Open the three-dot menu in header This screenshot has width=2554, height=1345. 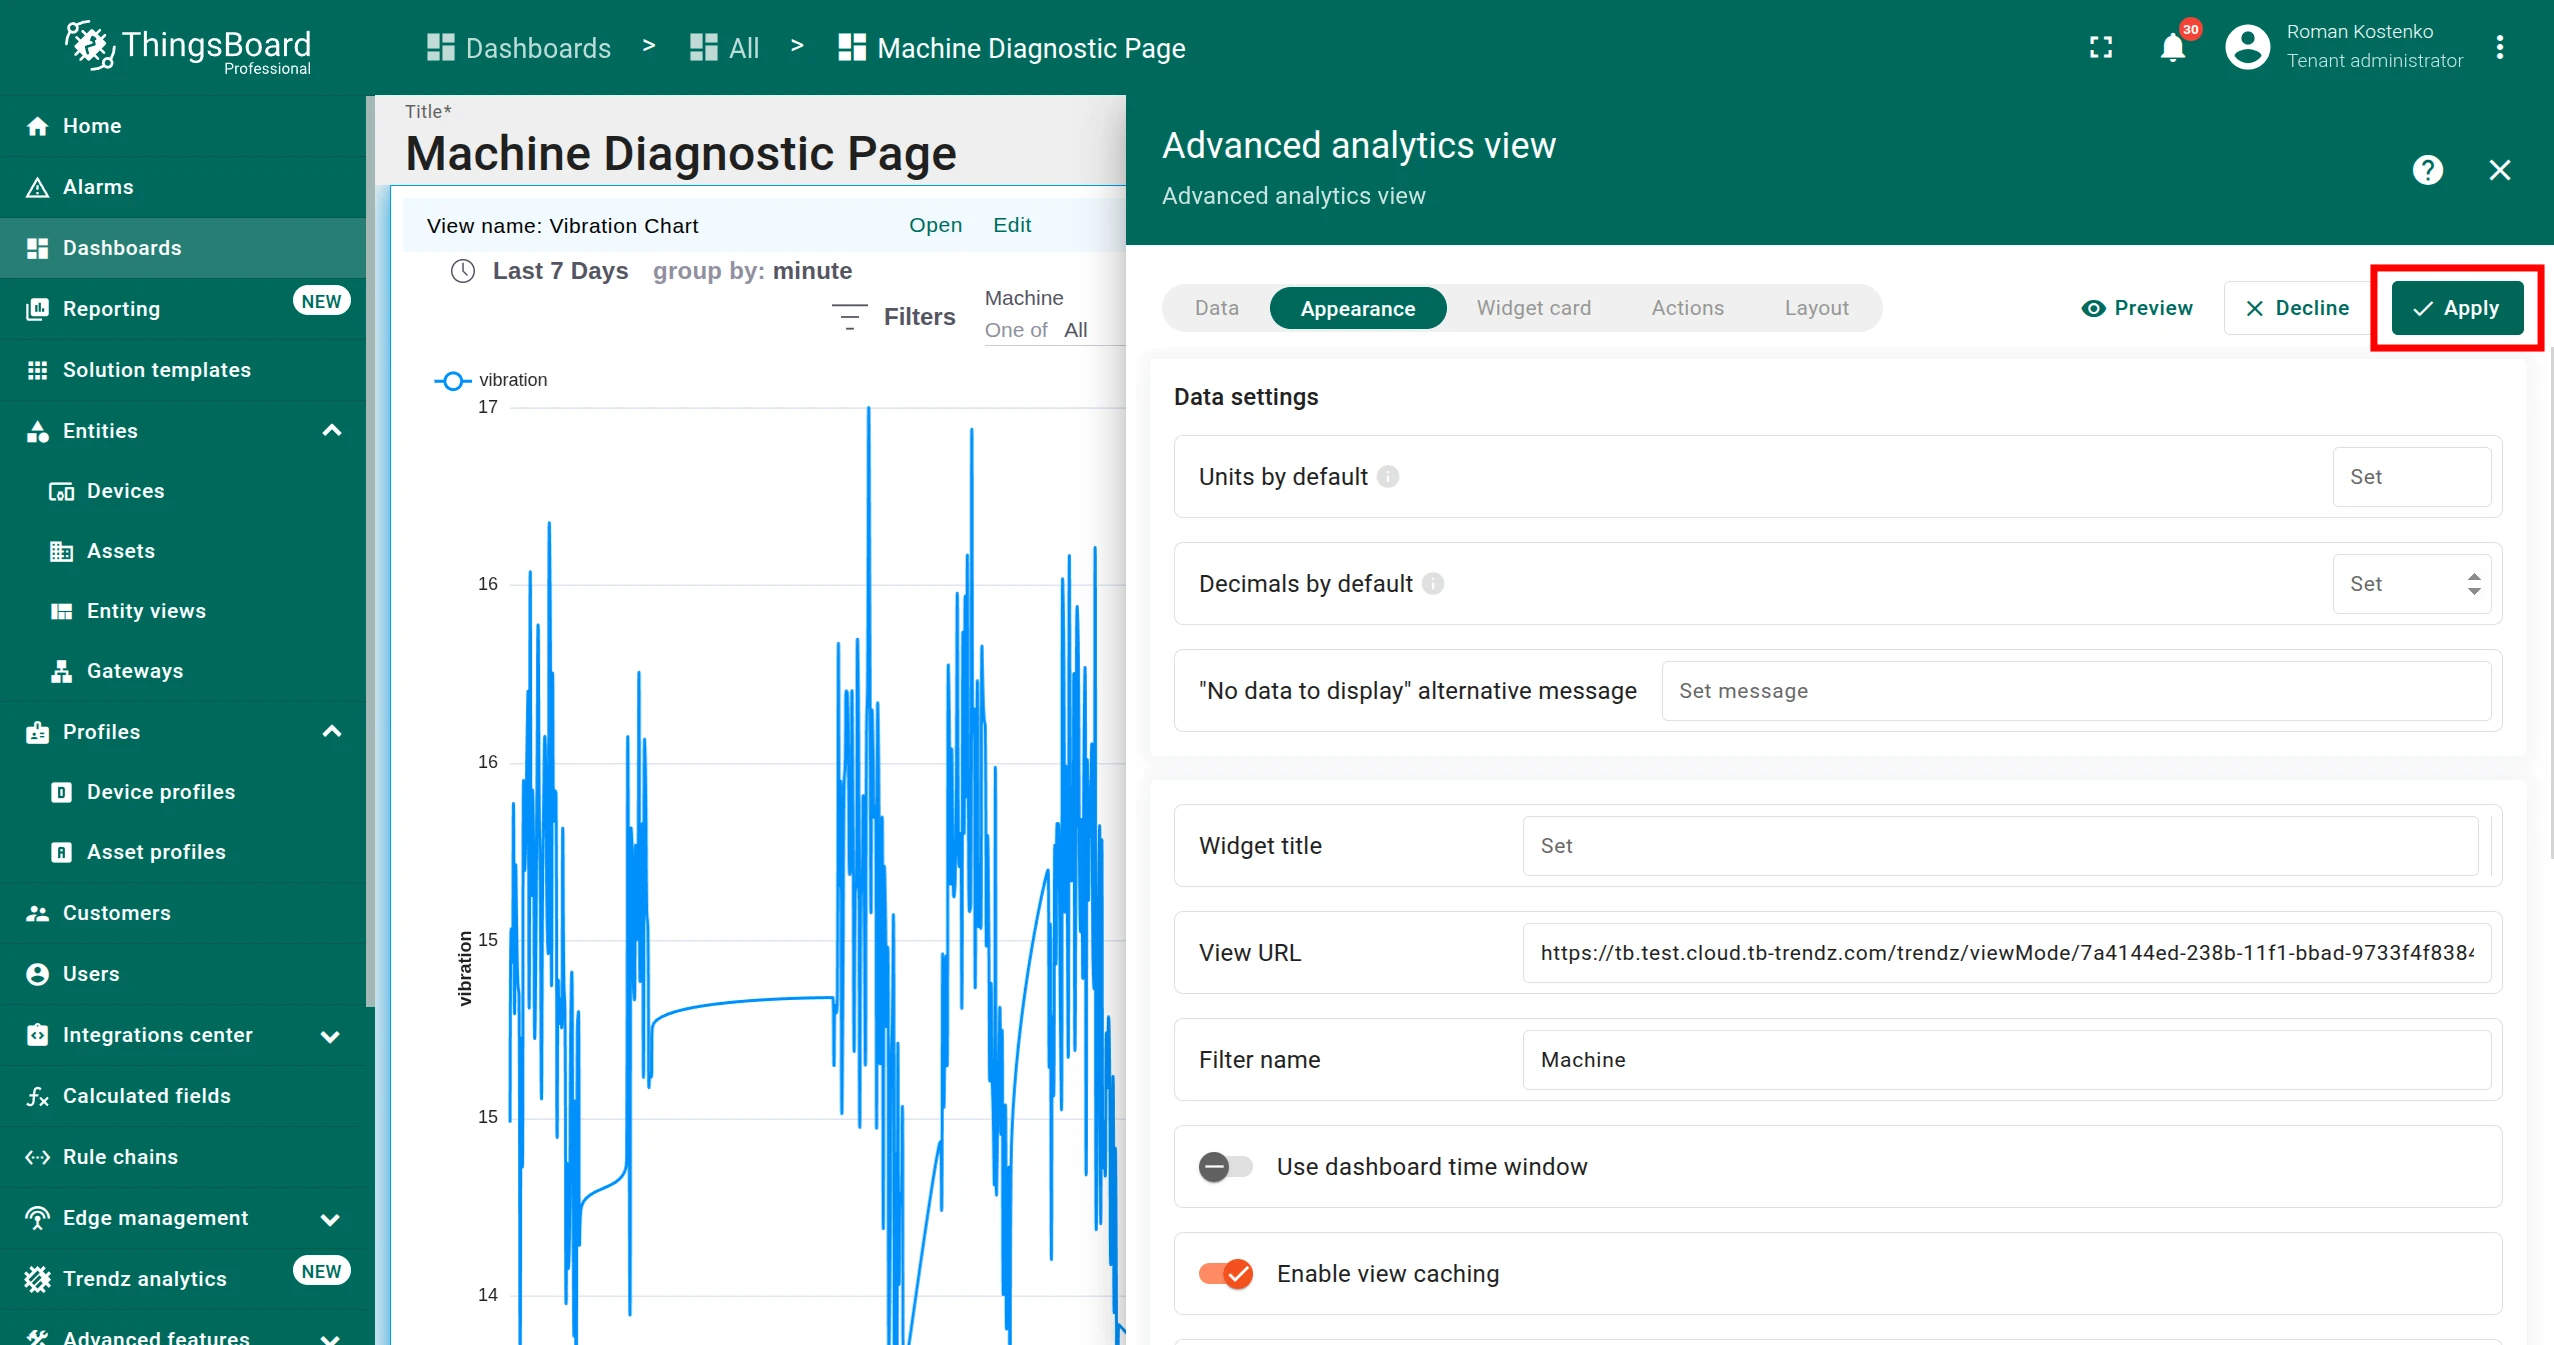pos(2500,47)
